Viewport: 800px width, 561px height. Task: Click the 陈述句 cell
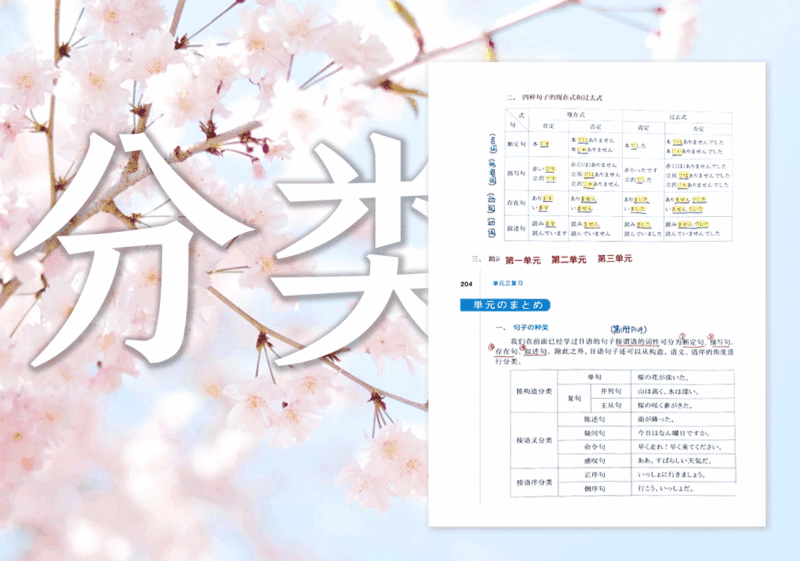(594, 419)
